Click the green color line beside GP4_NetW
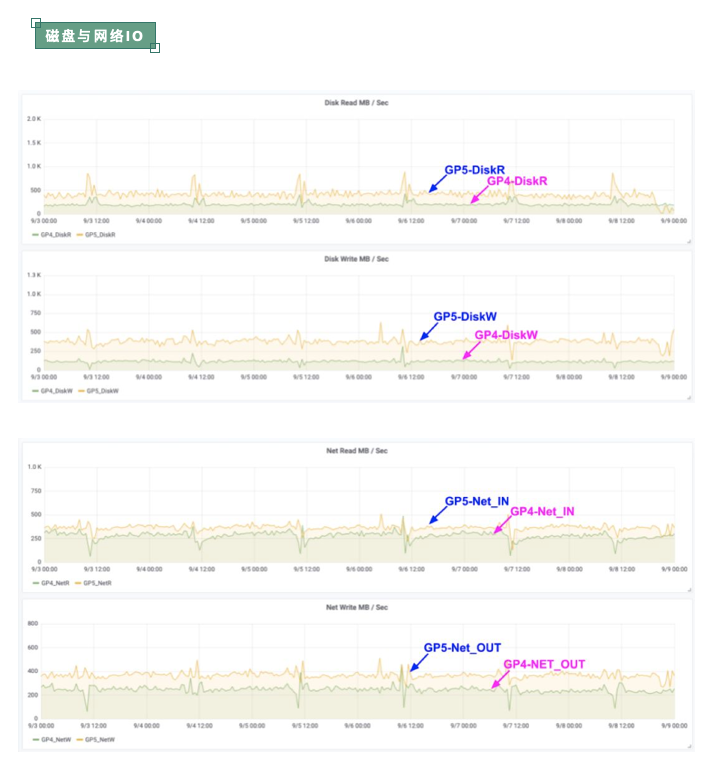The image size is (722, 771). click(x=36, y=740)
